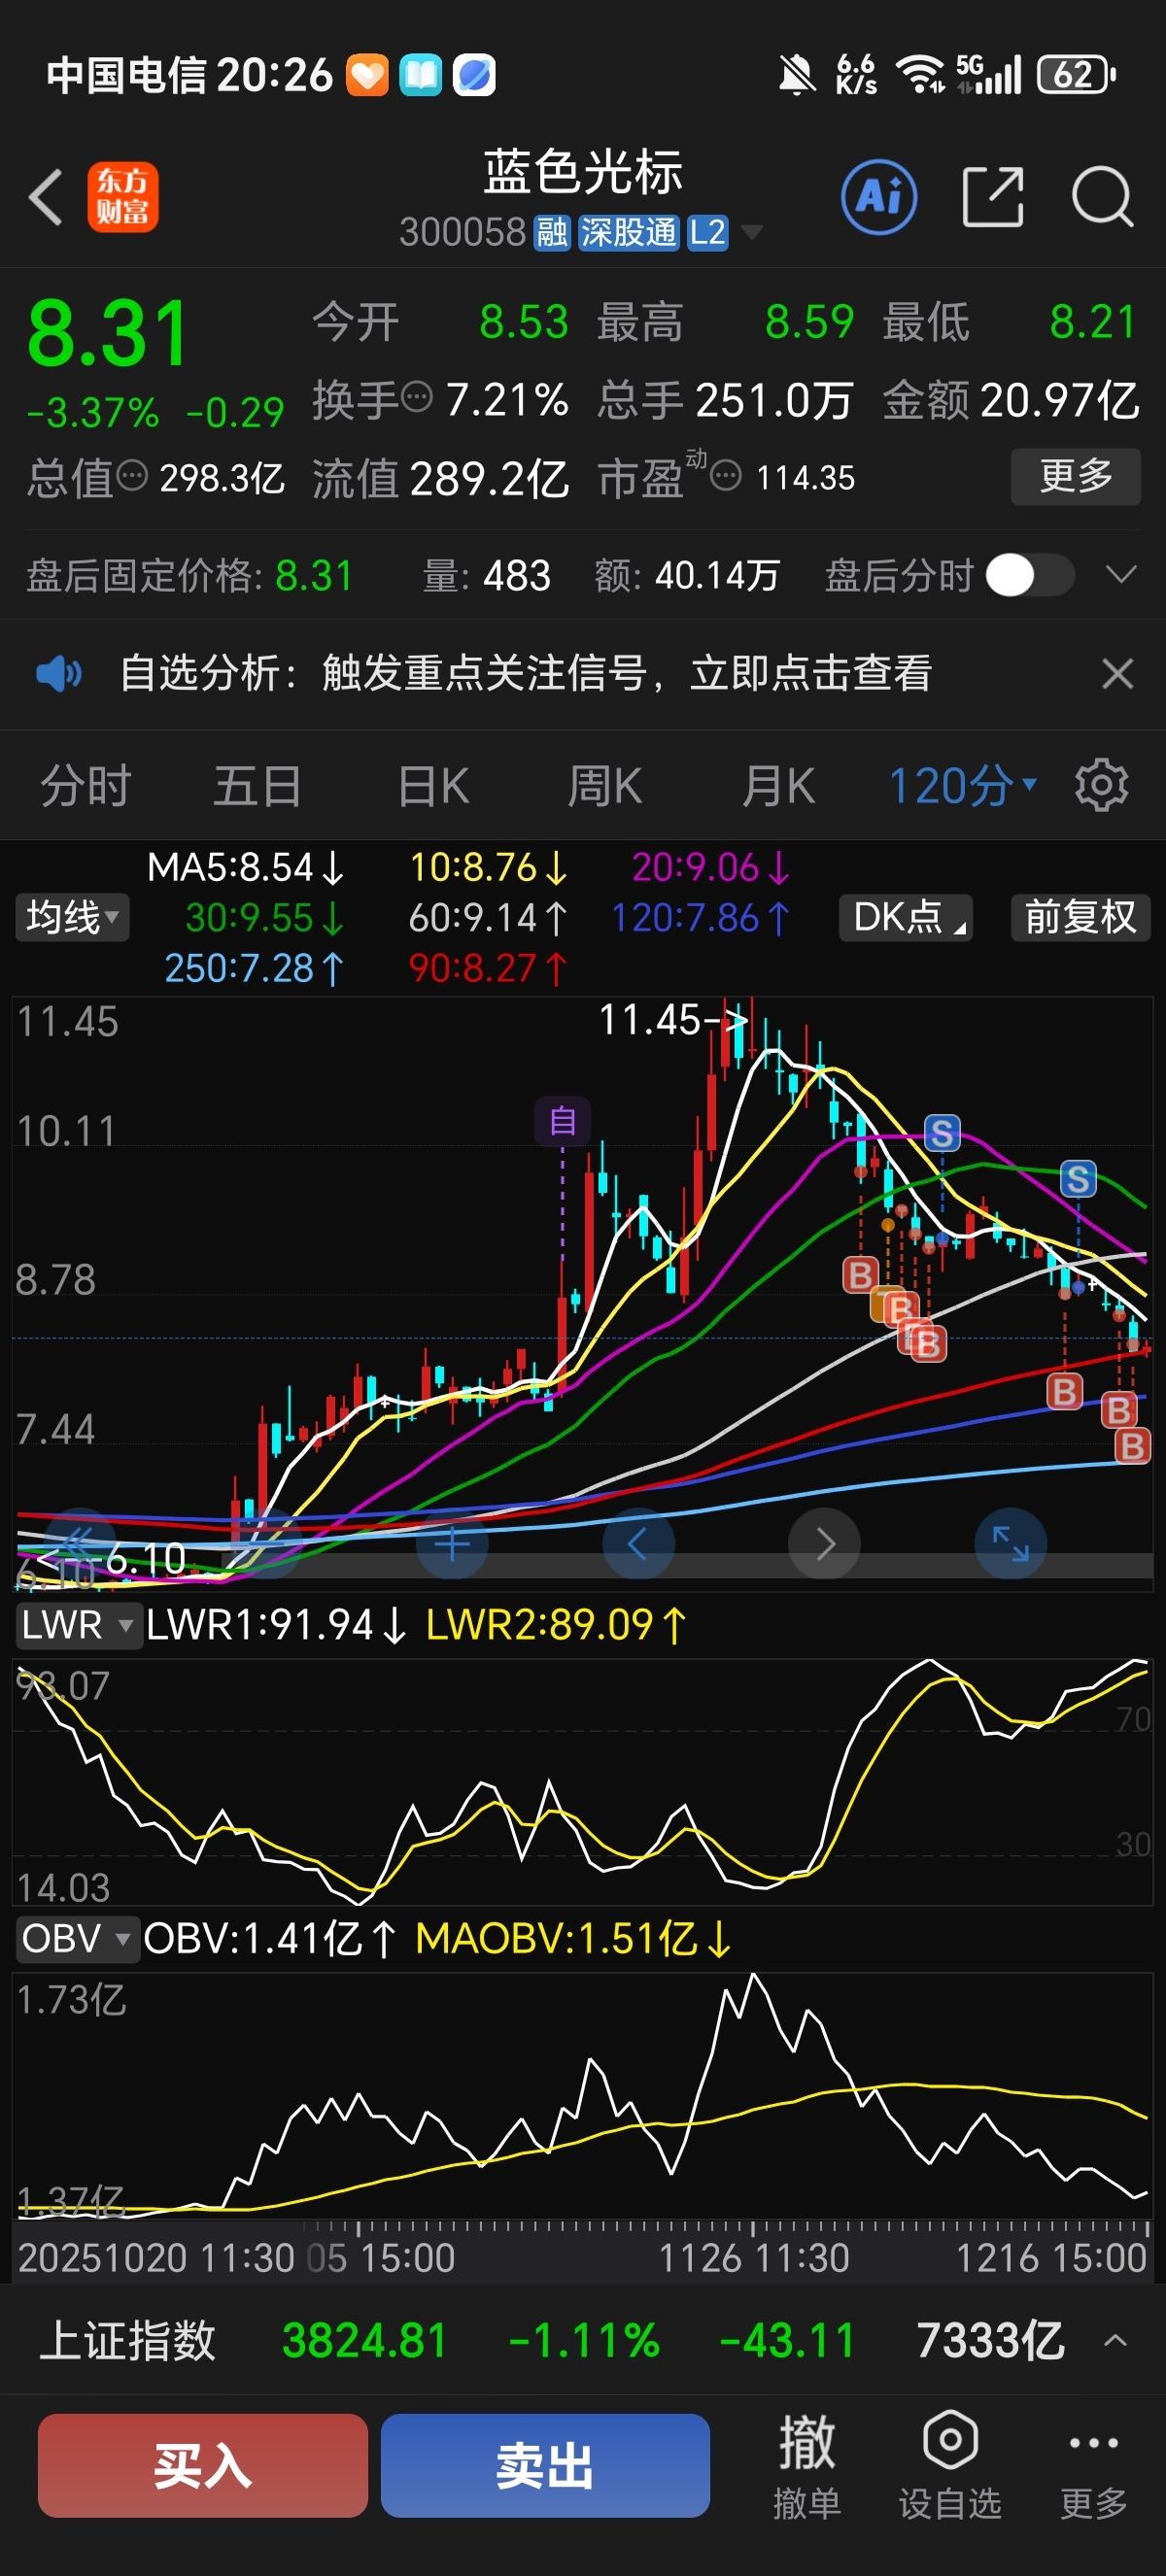This screenshot has height=2576, width=1166.
Task: Toggle the 盘后分时 switch
Action: coord(1030,576)
